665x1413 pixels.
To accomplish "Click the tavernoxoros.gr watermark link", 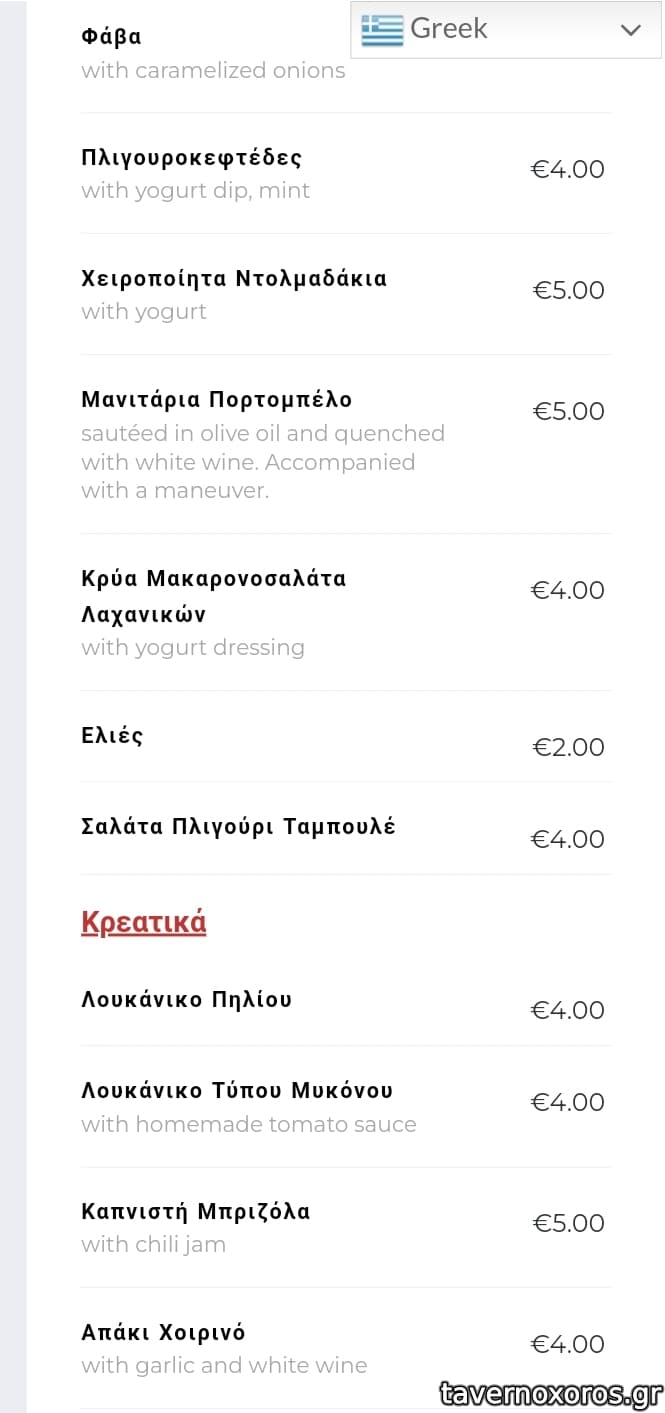I will 550,1393.
